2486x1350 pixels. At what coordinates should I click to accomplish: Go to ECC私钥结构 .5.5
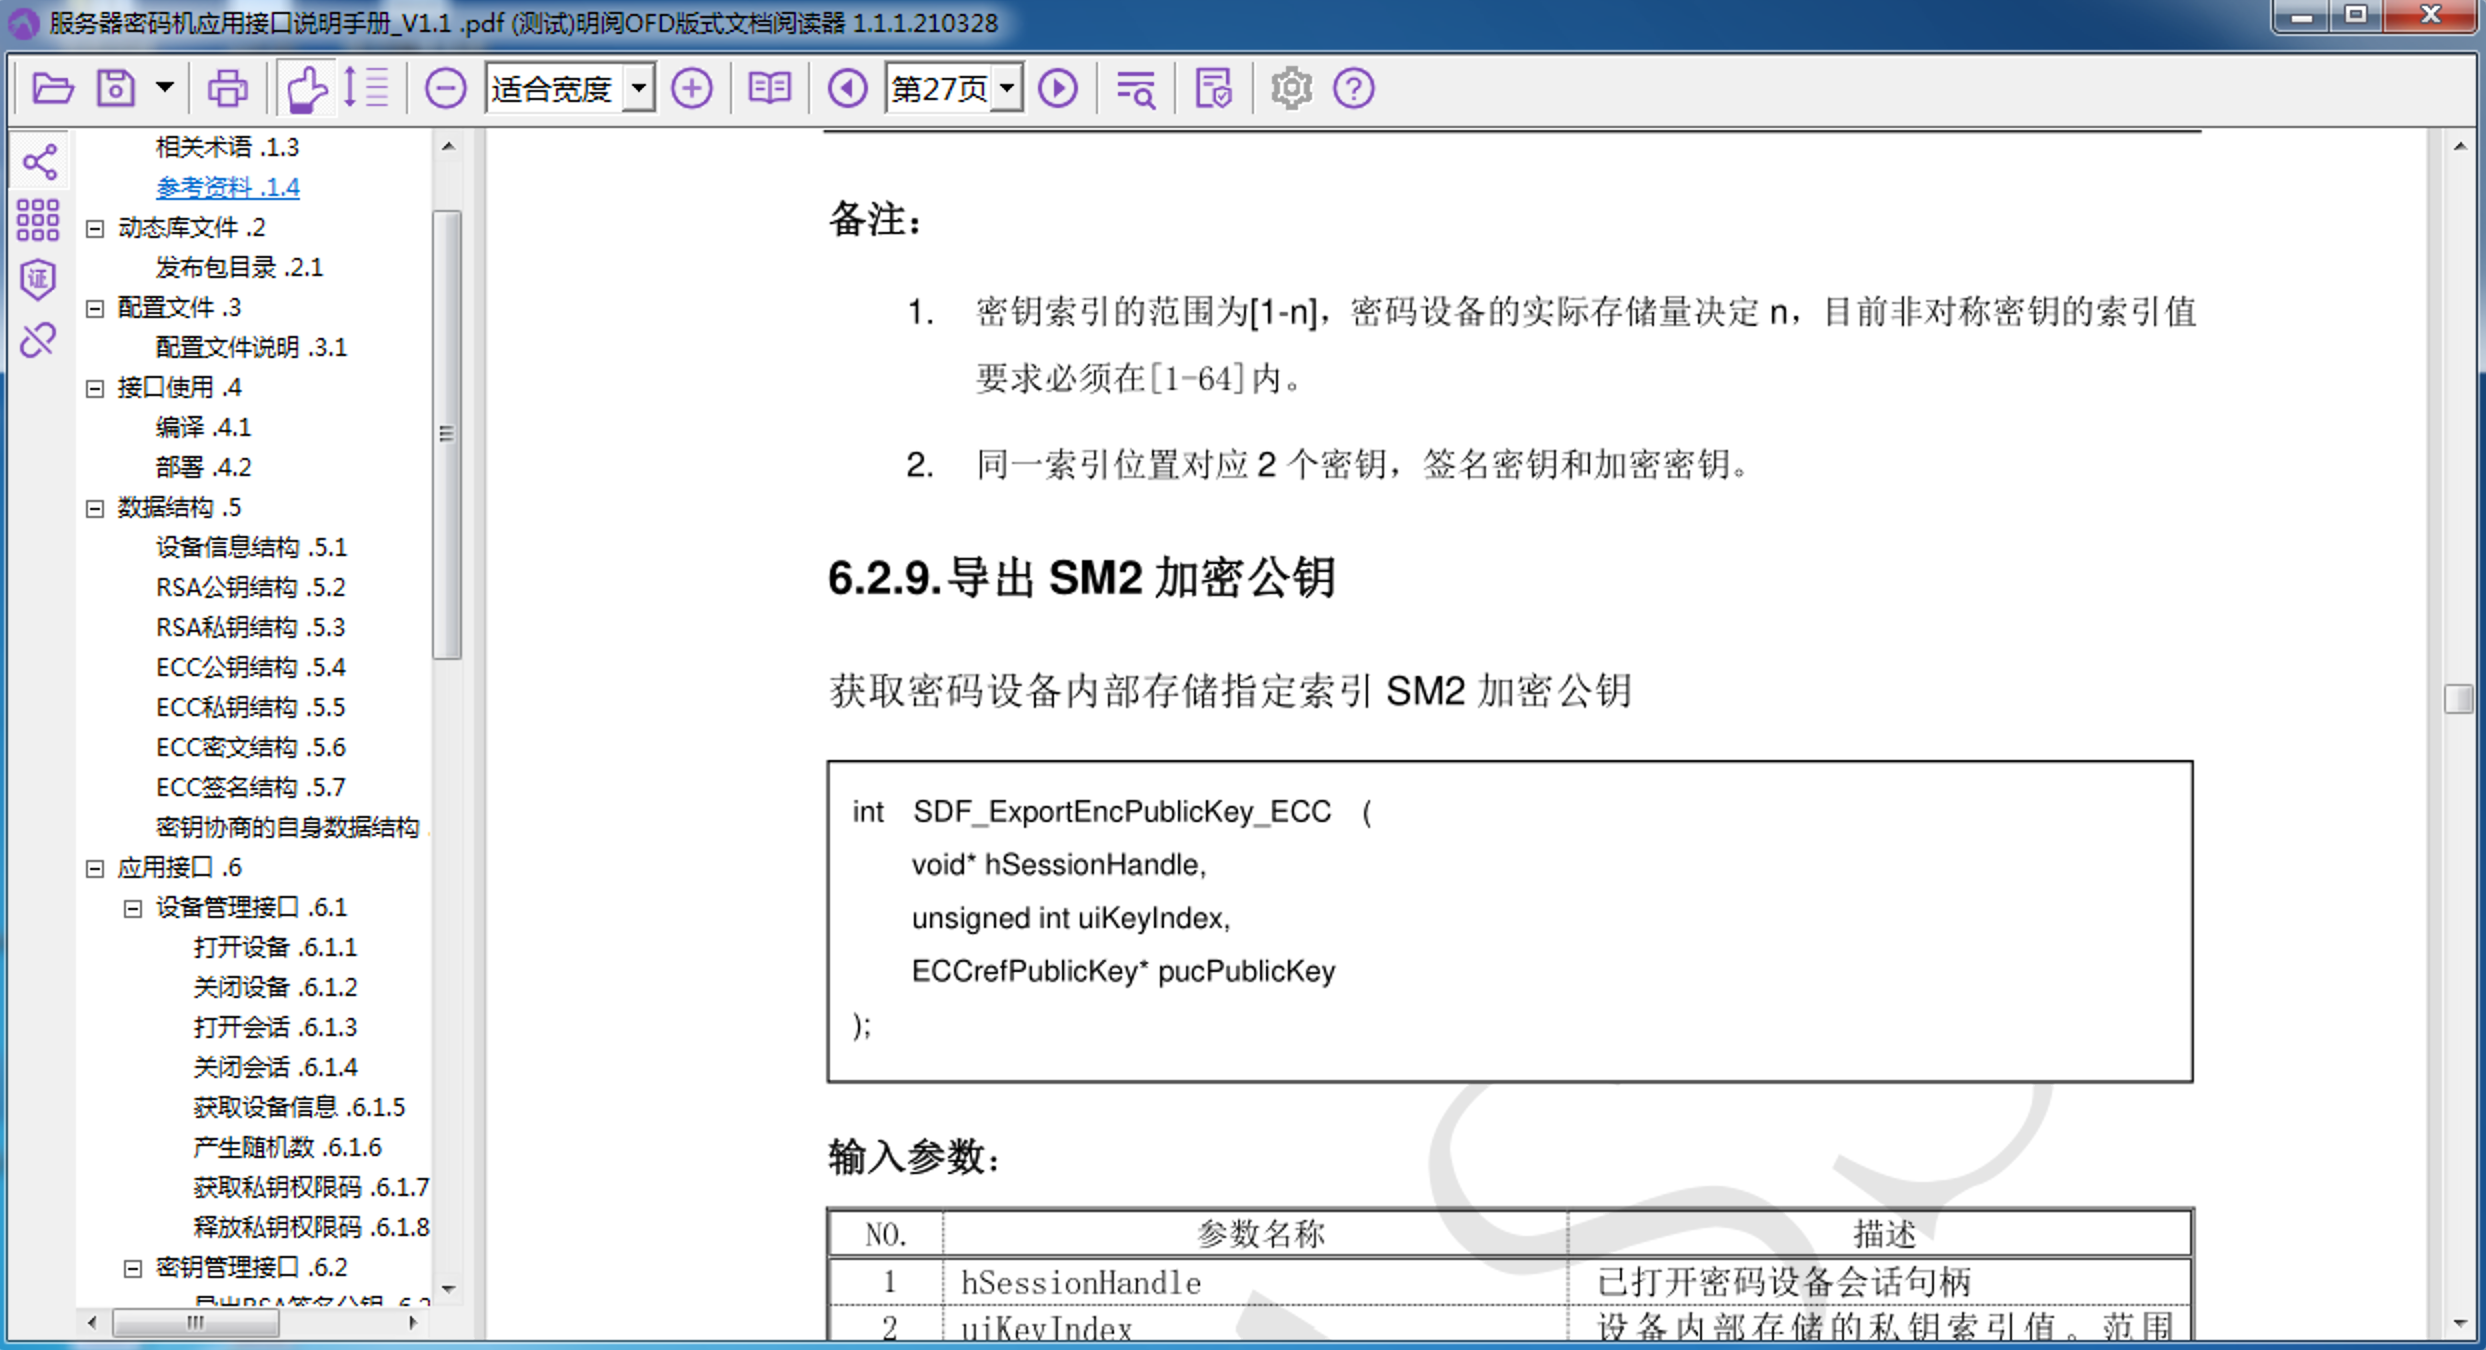250,707
